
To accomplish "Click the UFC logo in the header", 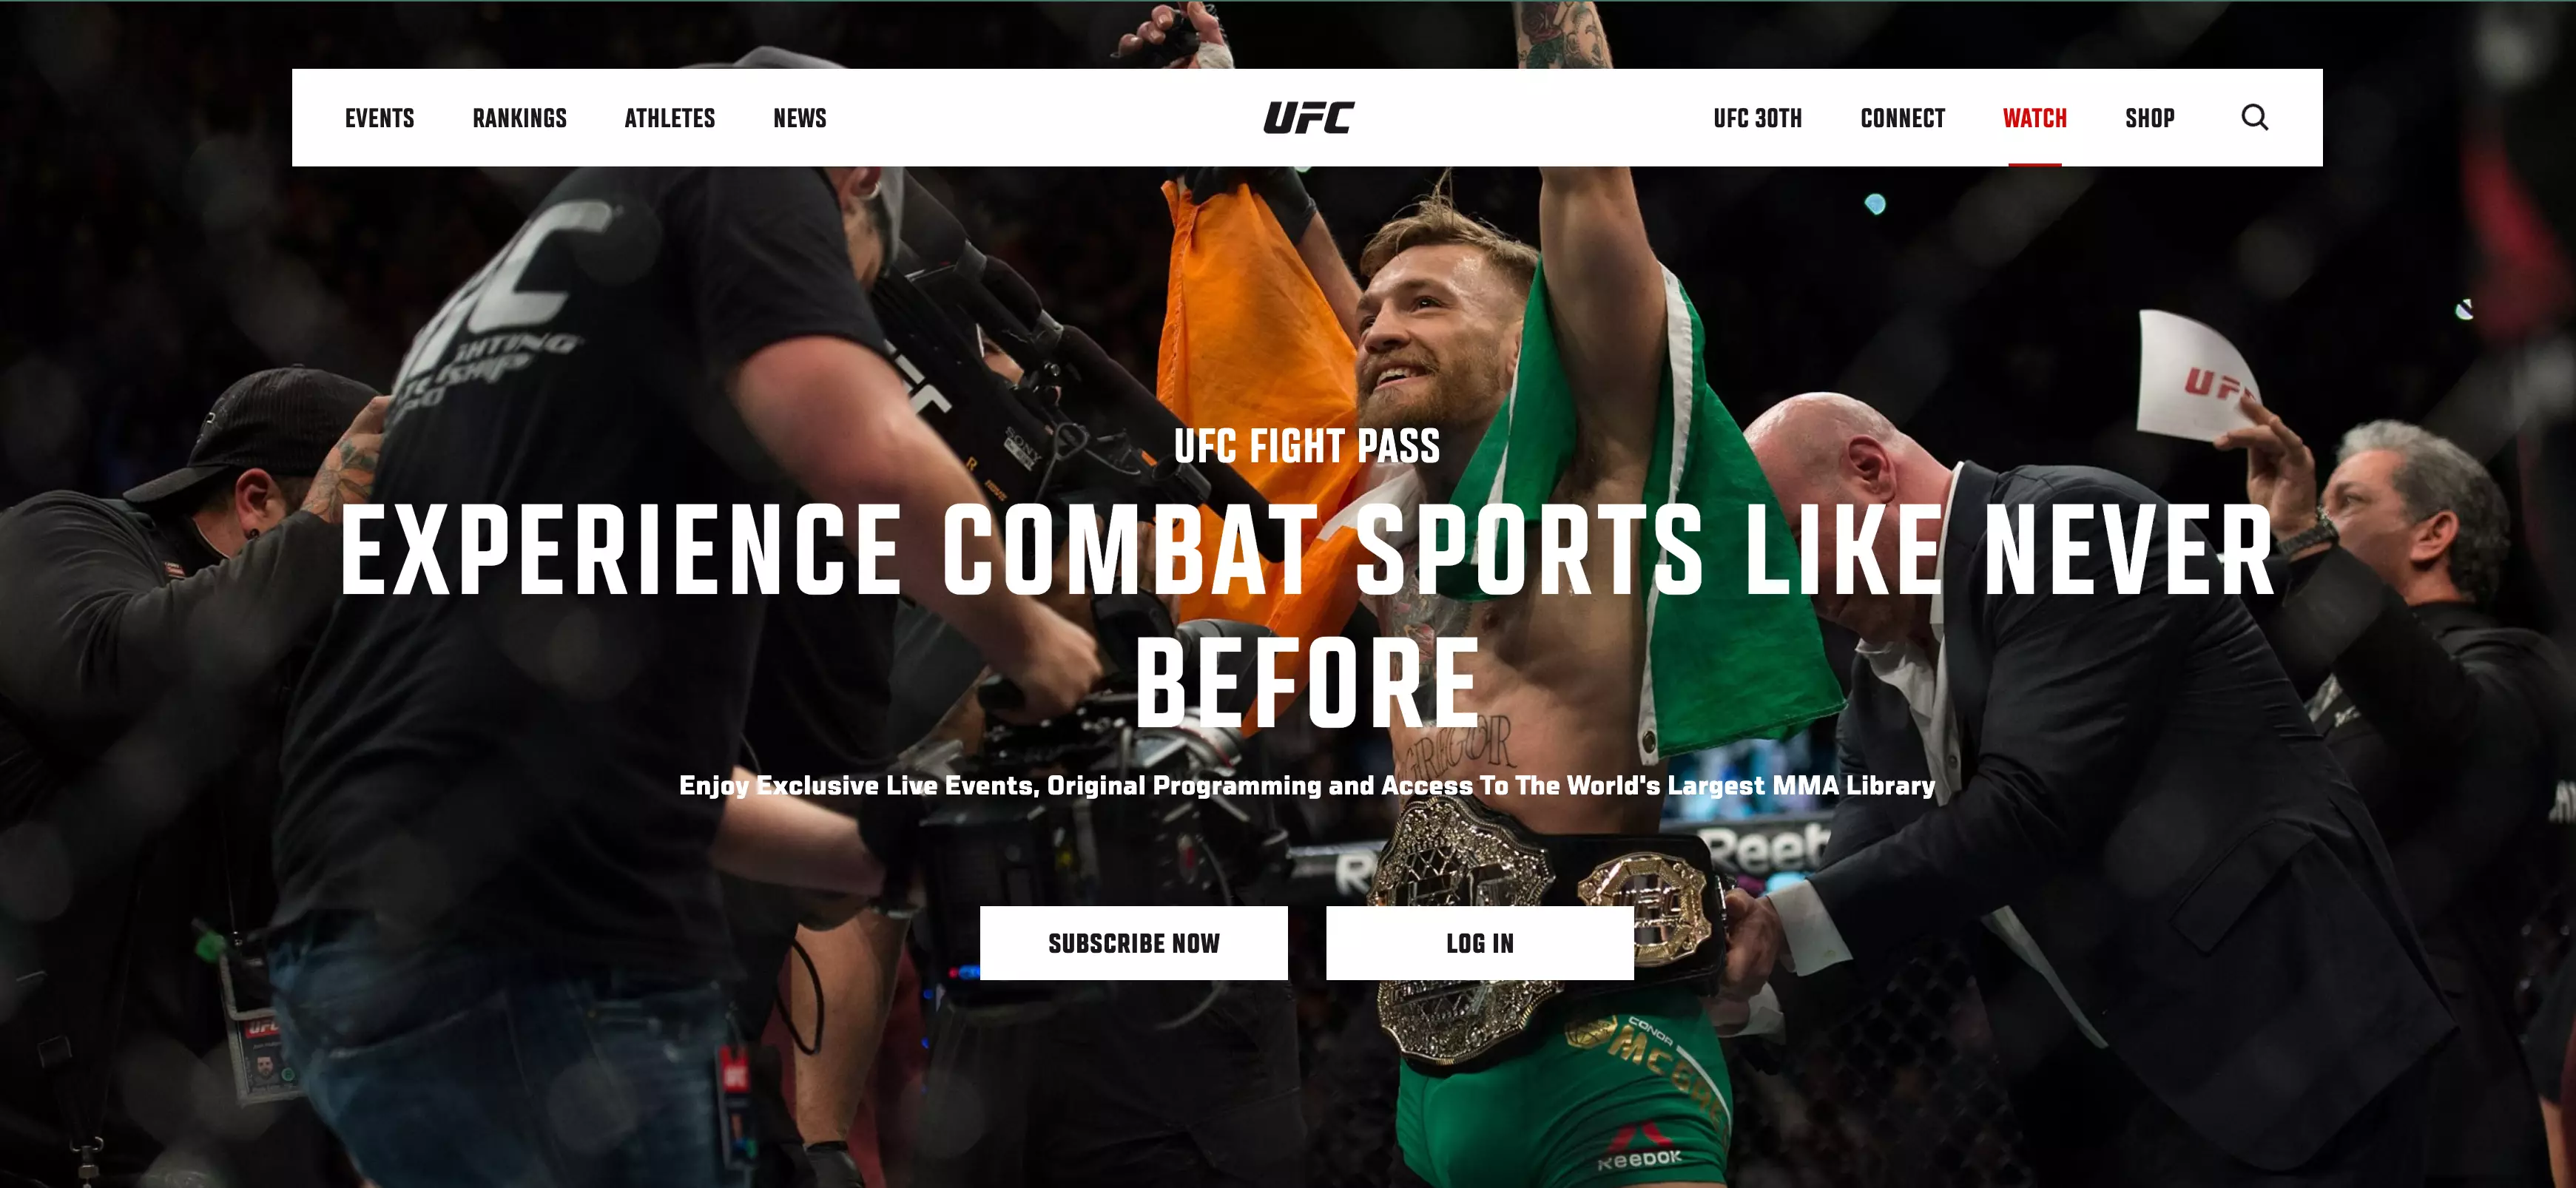I will click(x=1308, y=118).
